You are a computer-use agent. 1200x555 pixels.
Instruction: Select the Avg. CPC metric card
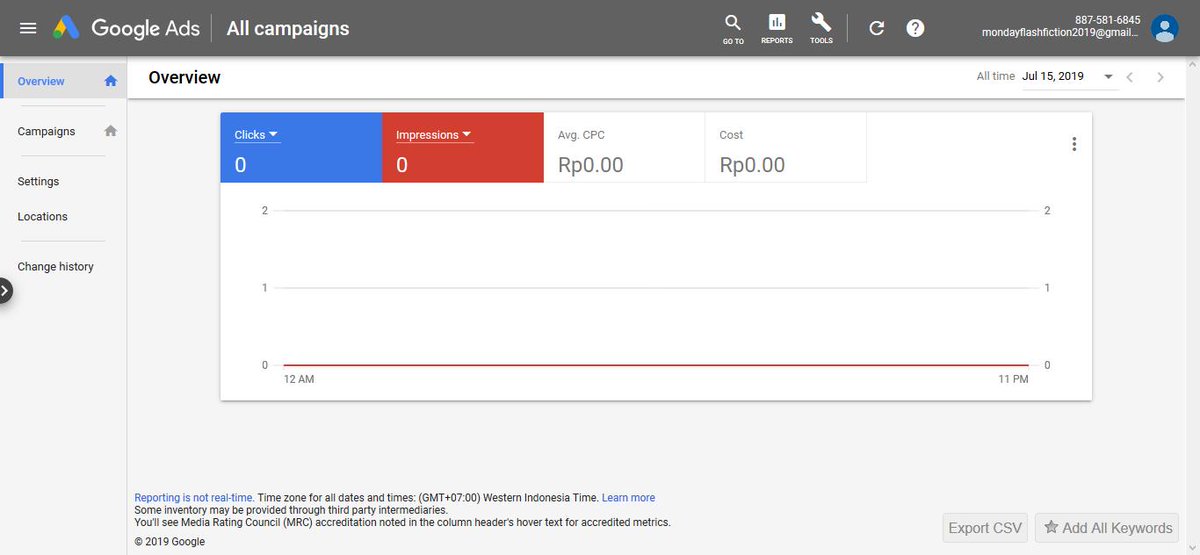[x=624, y=148]
